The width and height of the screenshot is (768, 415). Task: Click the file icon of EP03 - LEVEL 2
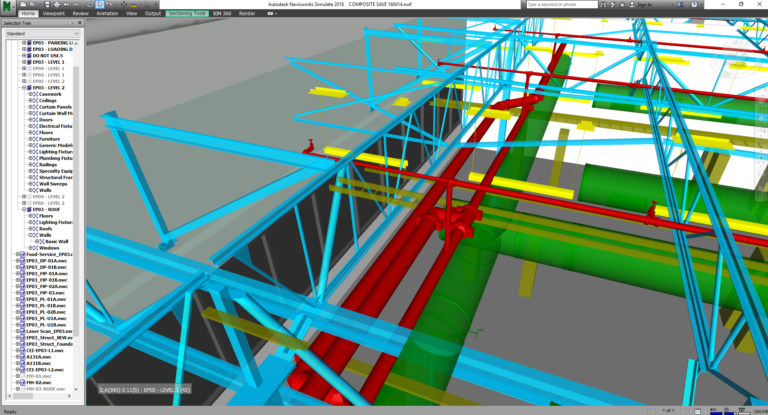coord(29,88)
